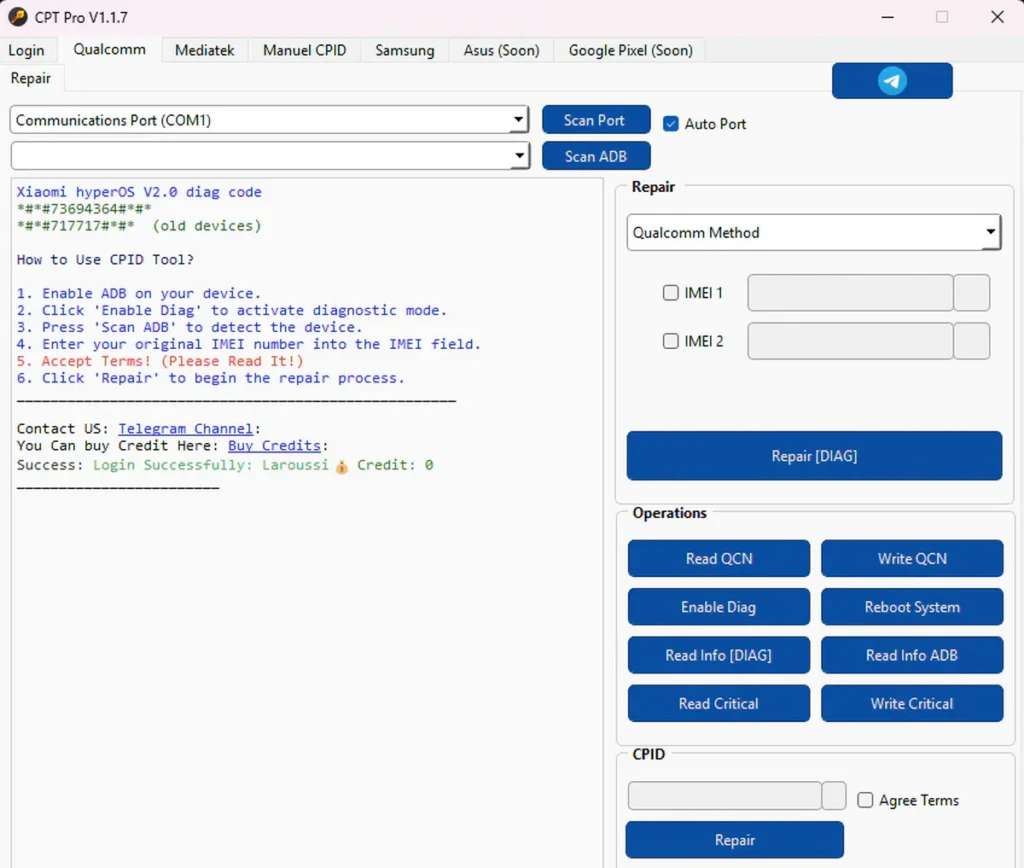Click the '*#*#73694364#*#*' diag code text
This screenshot has width=1024, height=868.
click(x=84, y=209)
